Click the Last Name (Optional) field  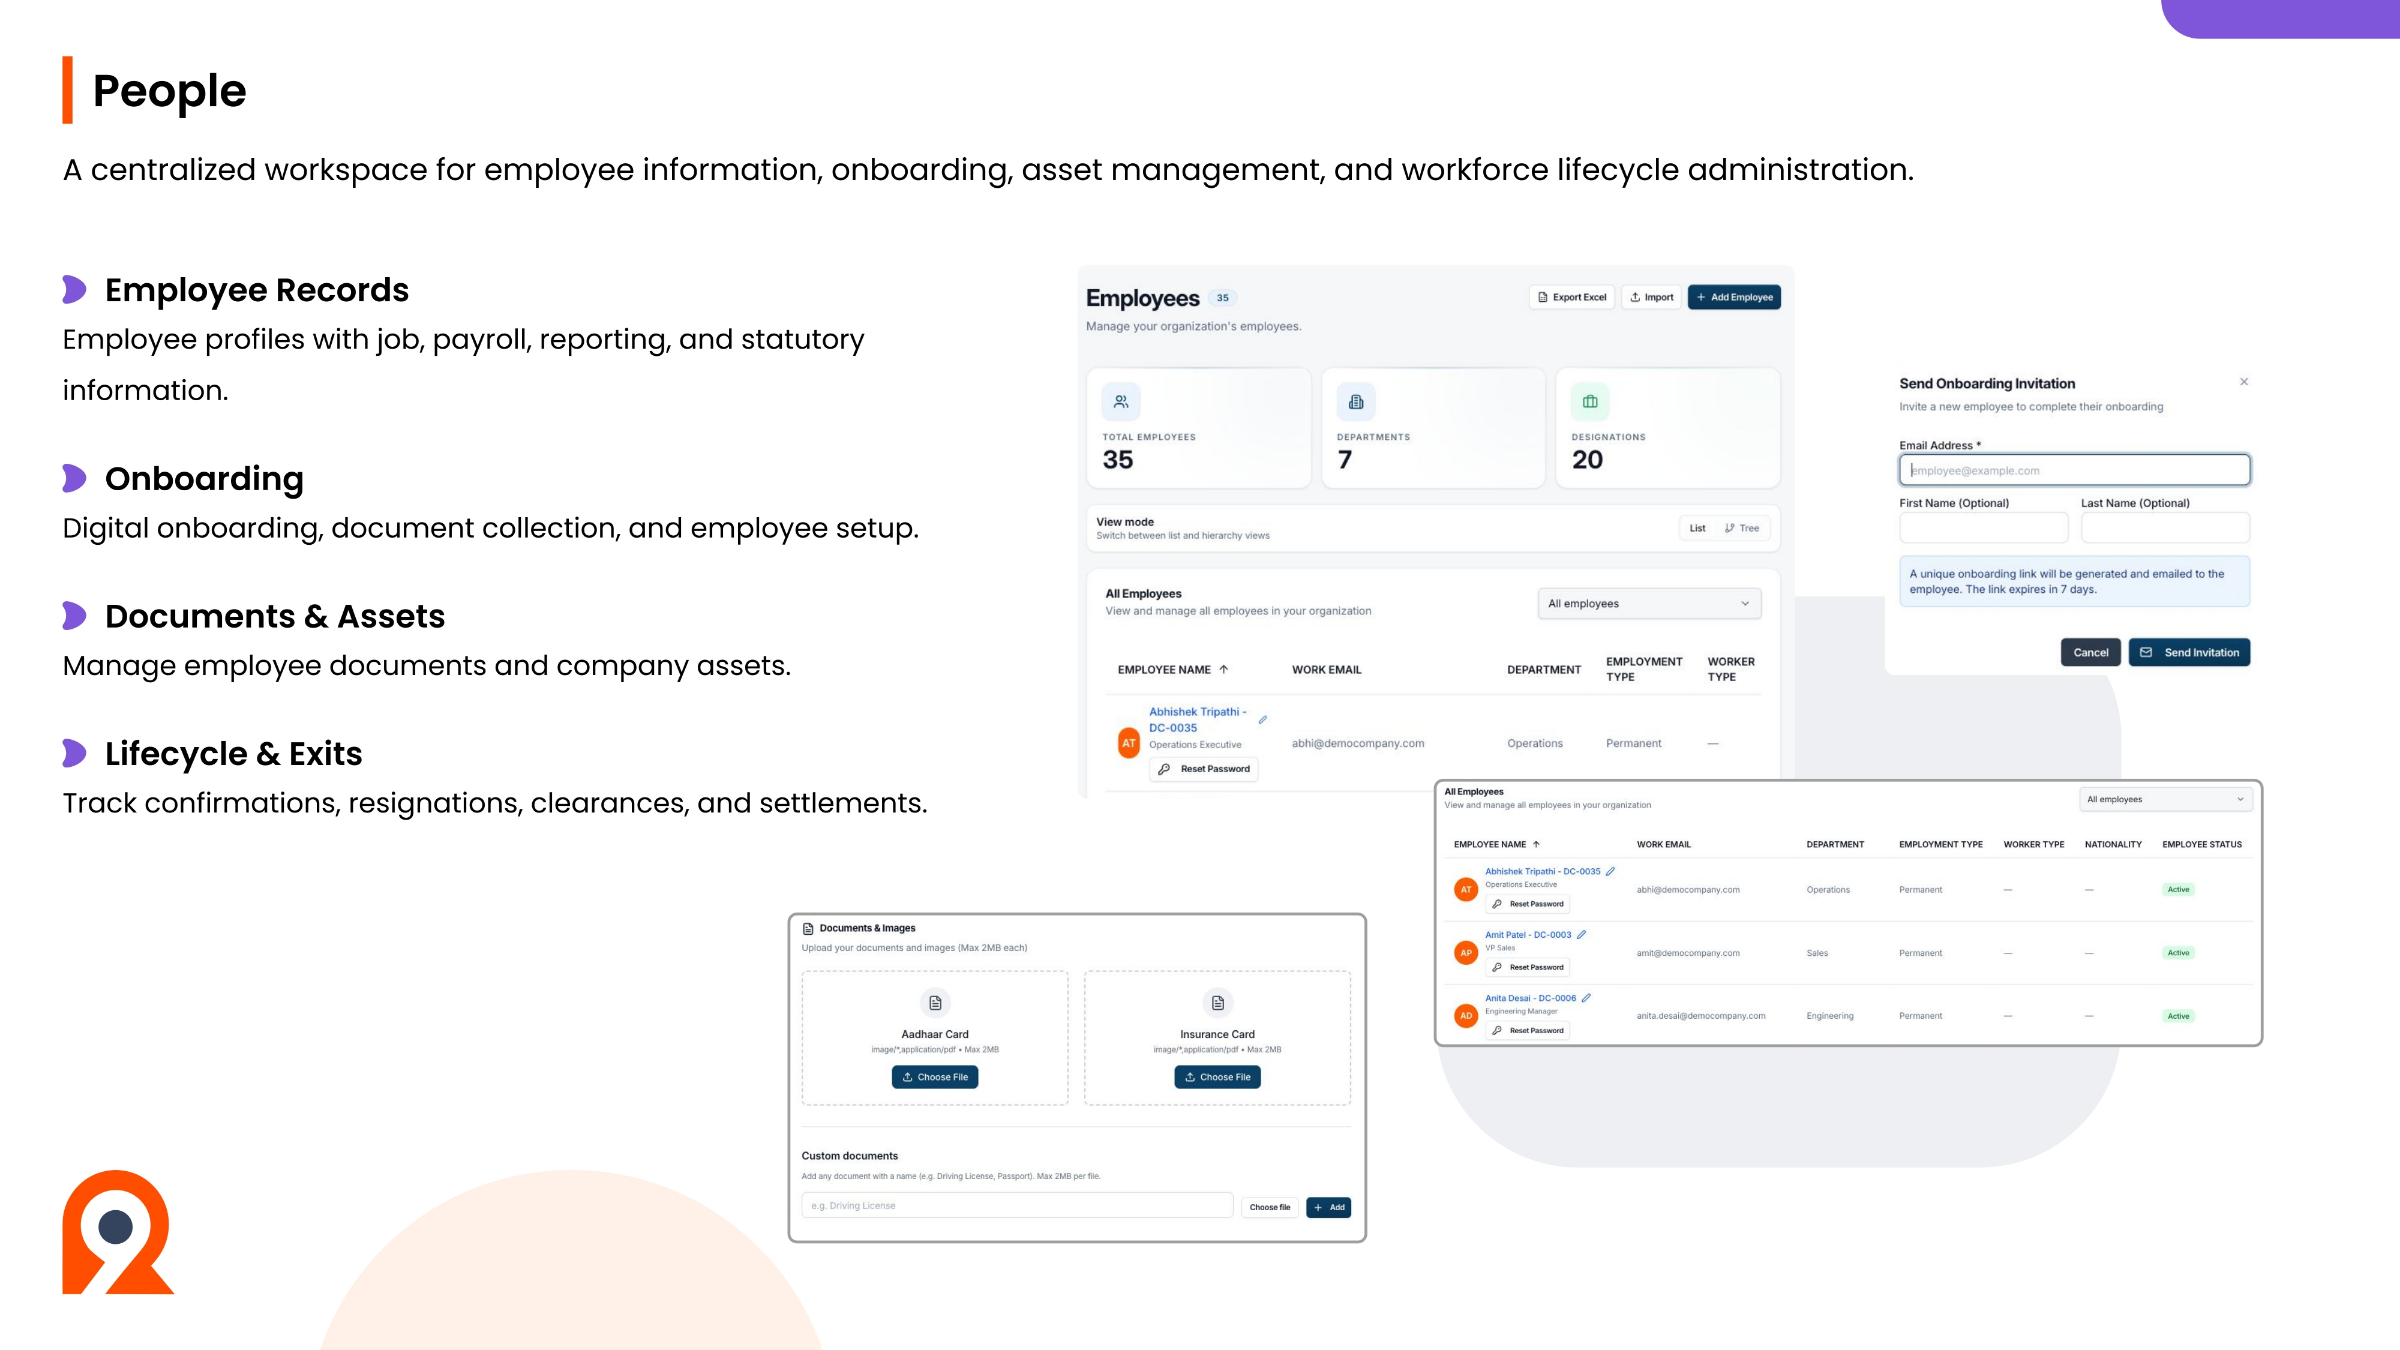click(2165, 527)
